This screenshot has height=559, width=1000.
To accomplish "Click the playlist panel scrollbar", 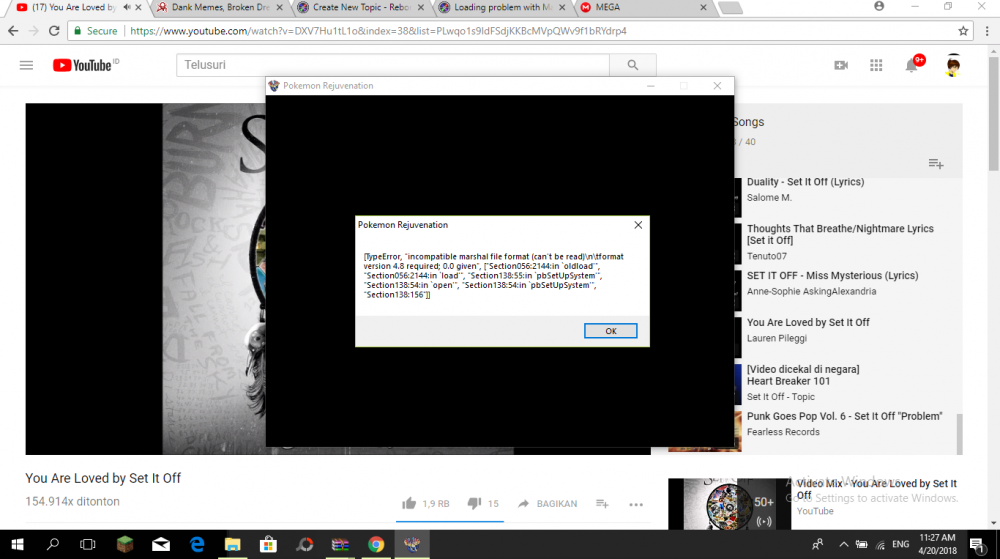I will coord(959,432).
